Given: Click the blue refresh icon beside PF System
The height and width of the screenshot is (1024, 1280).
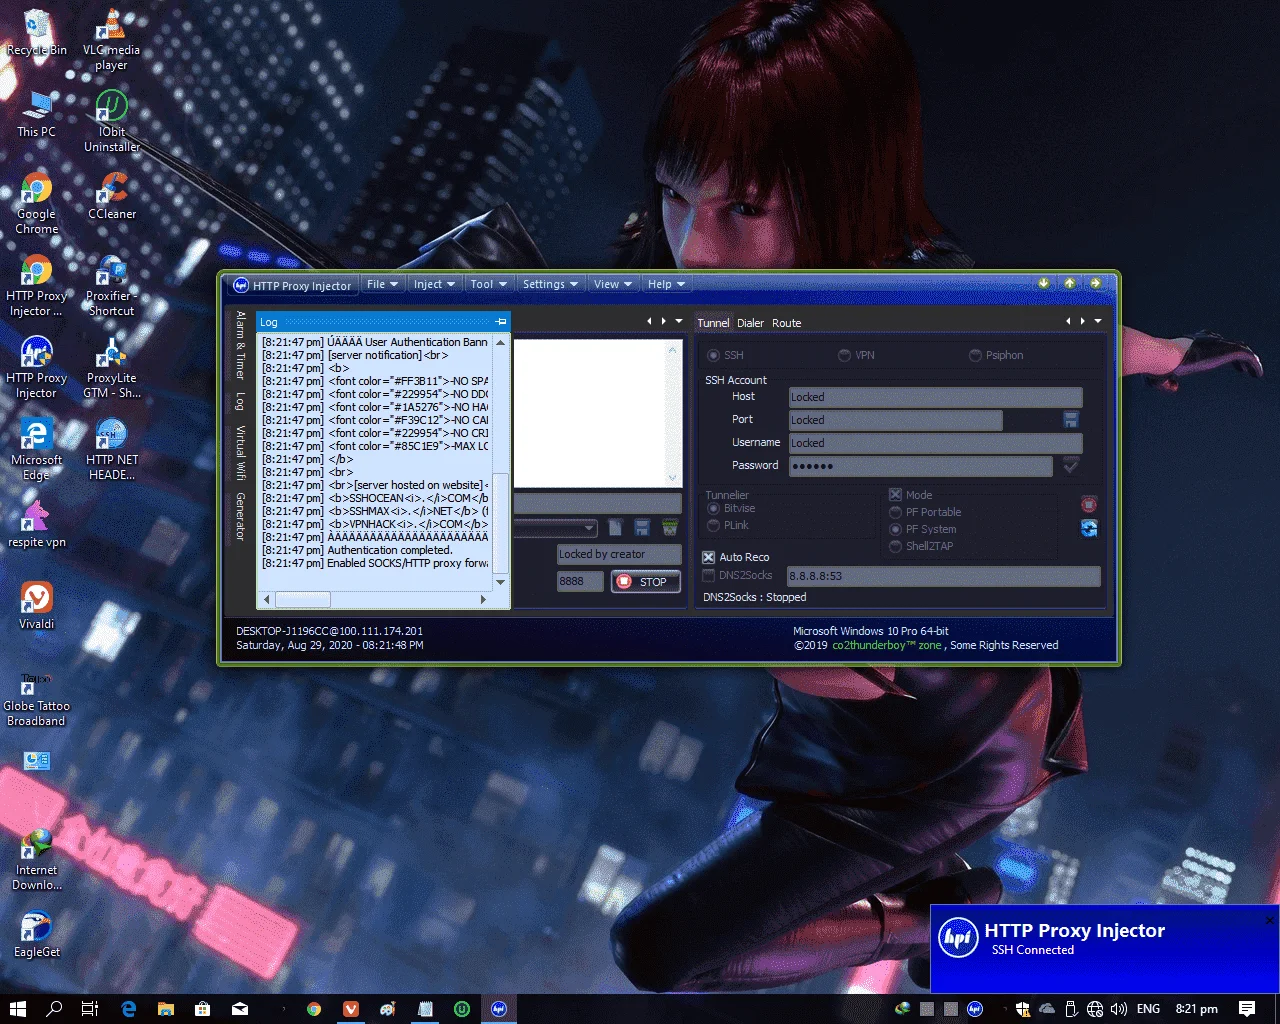Looking at the screenshot, I should point(1089,528).
